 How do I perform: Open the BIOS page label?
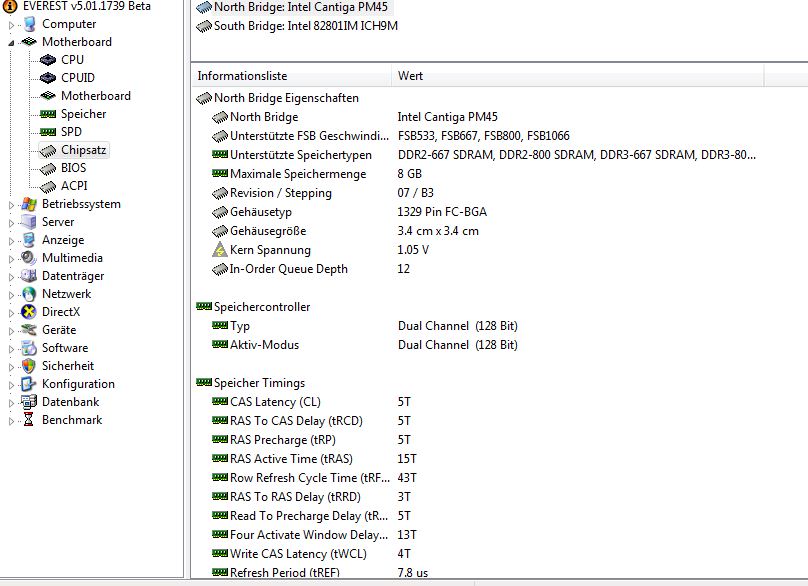74,168
